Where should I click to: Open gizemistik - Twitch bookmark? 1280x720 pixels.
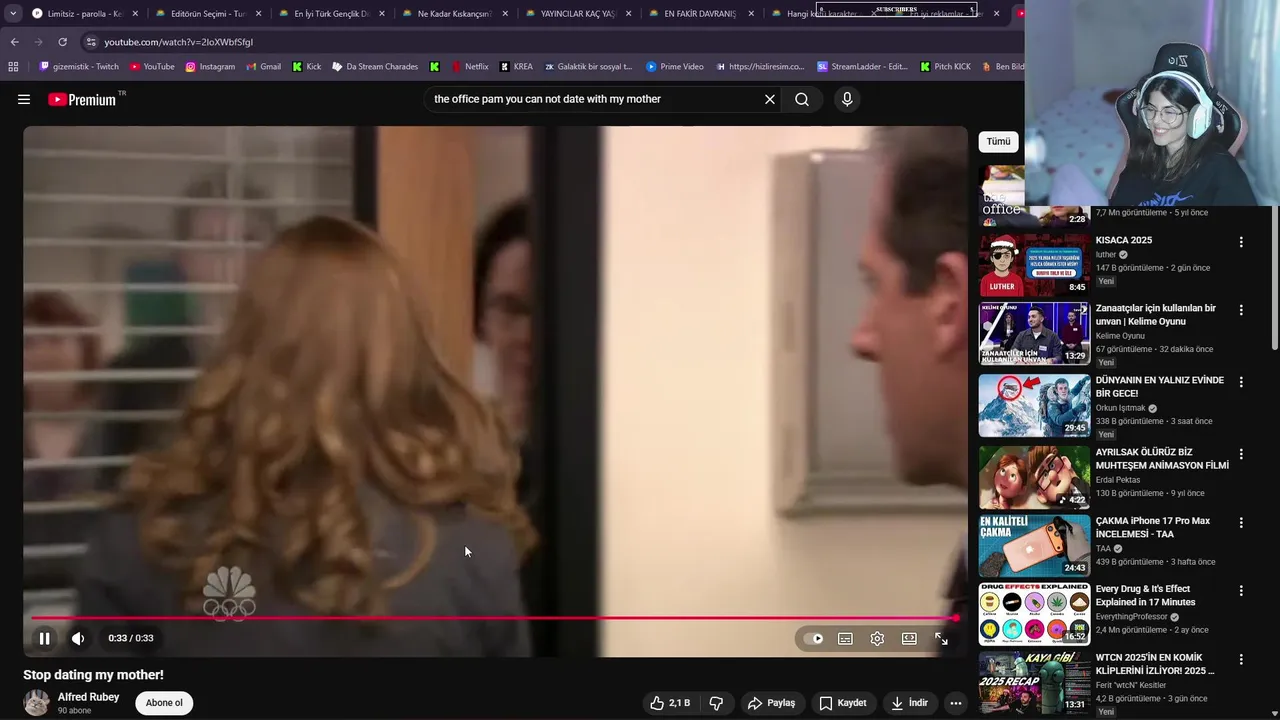[x=78, y=67]
